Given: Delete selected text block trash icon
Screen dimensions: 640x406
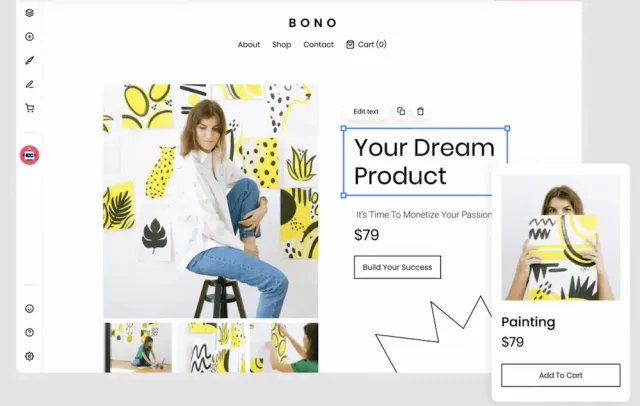Looking at the screenshot, I should coord(420,111).
